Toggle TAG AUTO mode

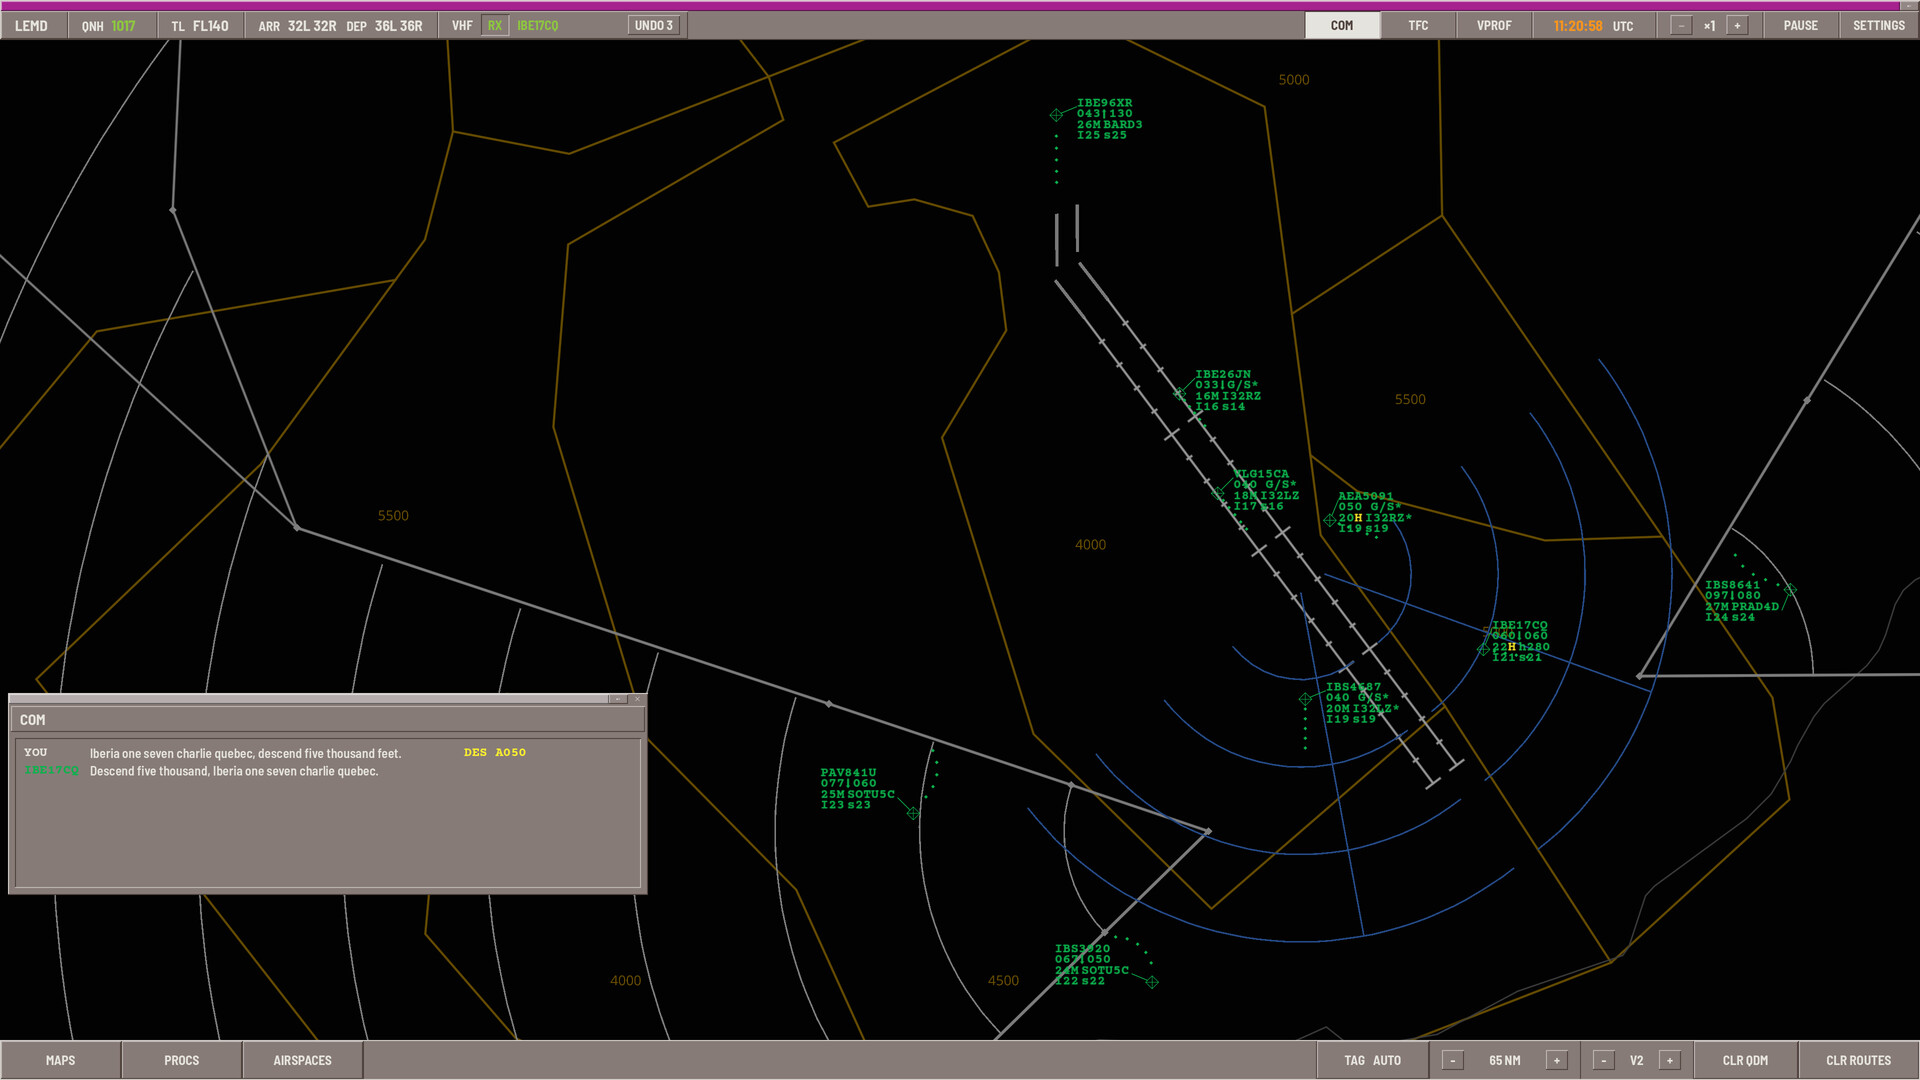(x=1372, y=1061)
